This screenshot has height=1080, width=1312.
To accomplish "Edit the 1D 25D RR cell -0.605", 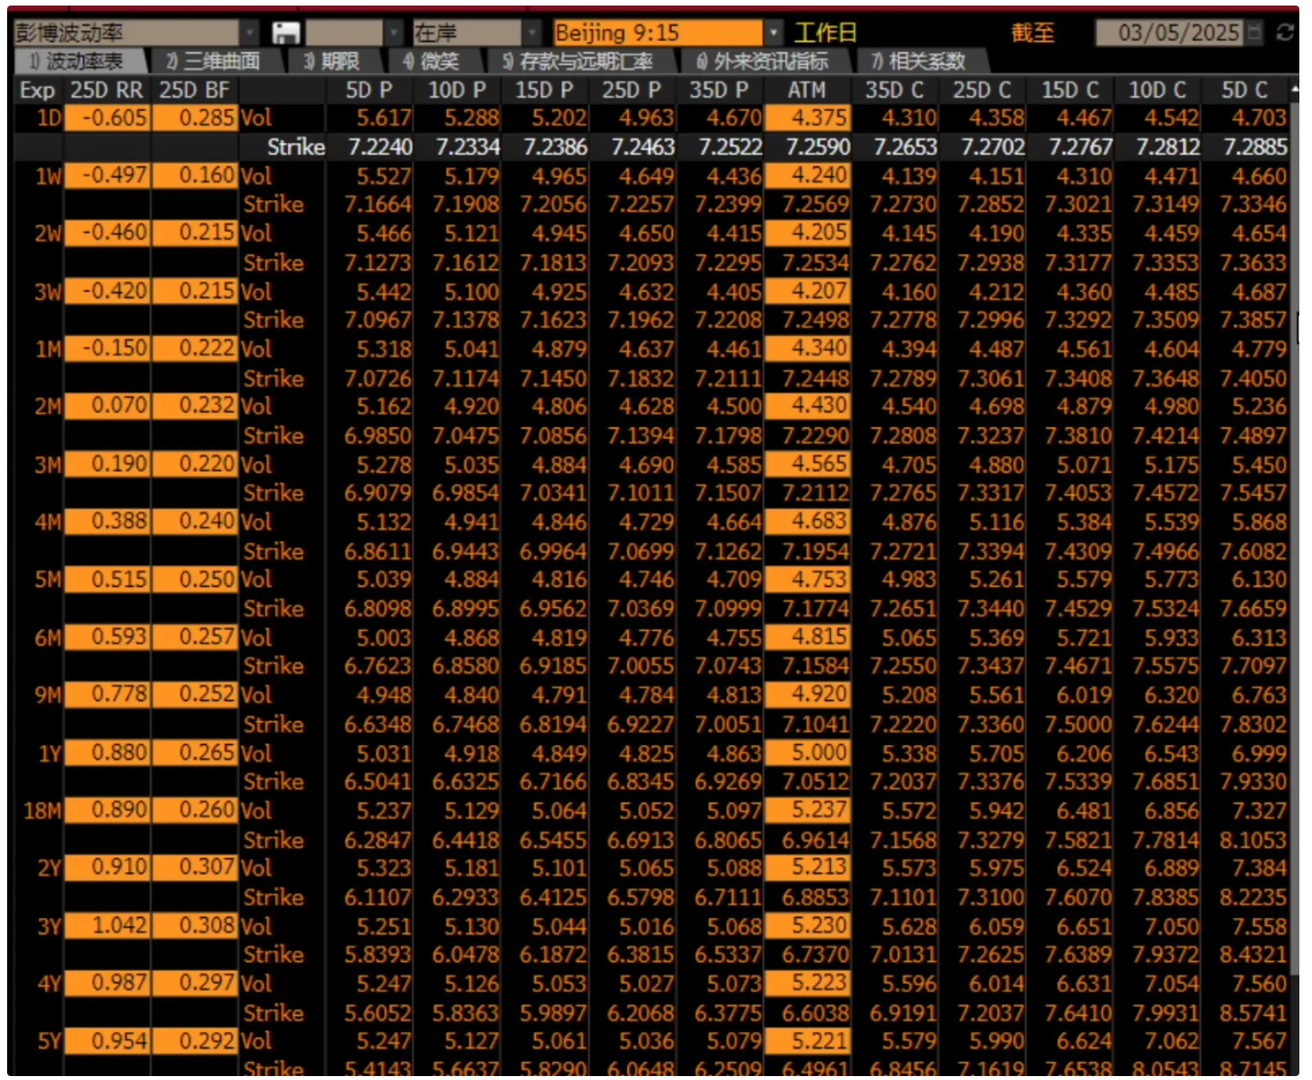I will (x=107, y=118).
